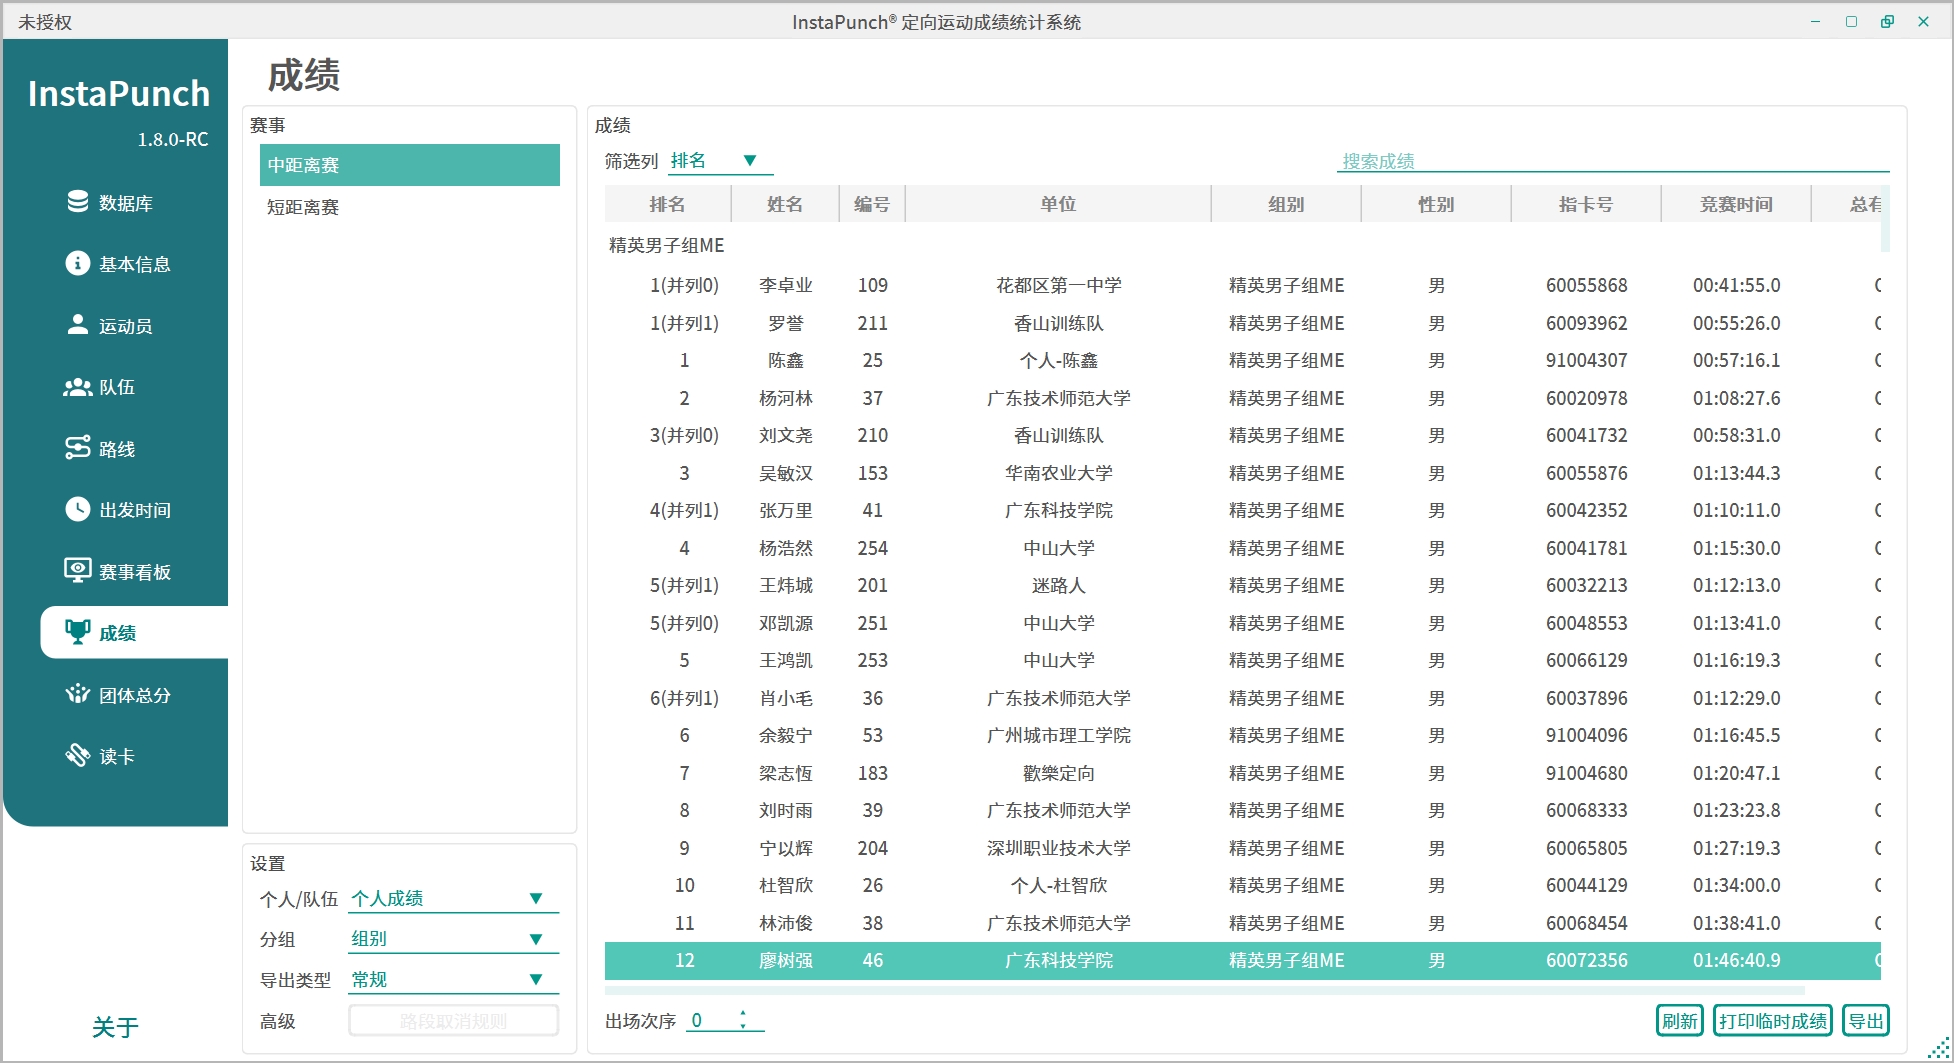Click the database icon in sidebar

[78, 202]
